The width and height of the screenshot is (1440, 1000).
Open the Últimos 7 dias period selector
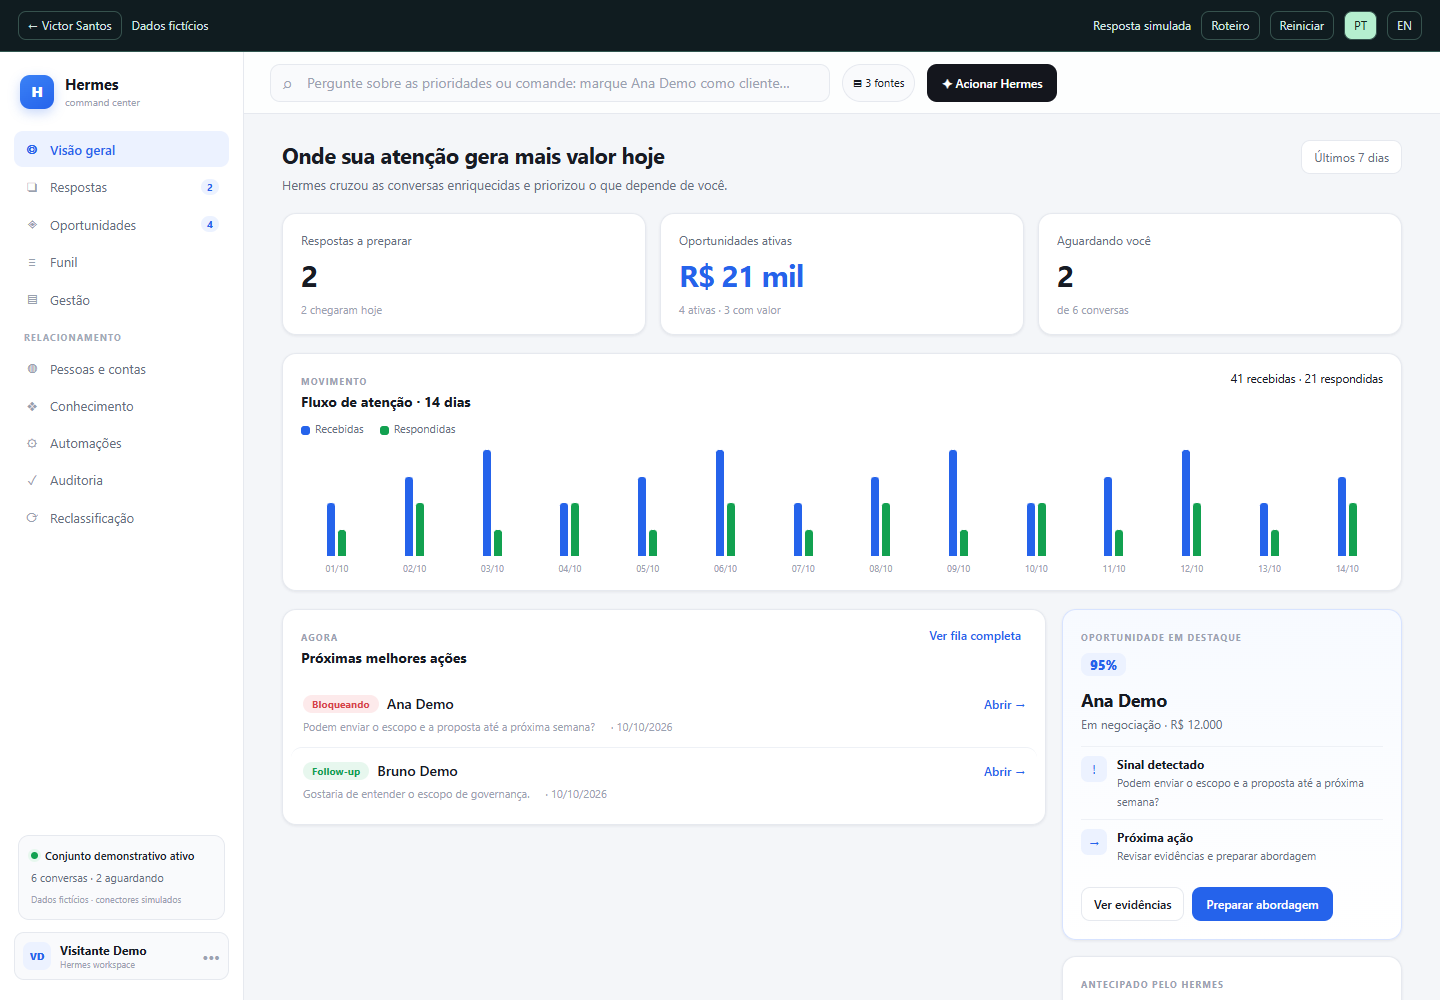1351,157
